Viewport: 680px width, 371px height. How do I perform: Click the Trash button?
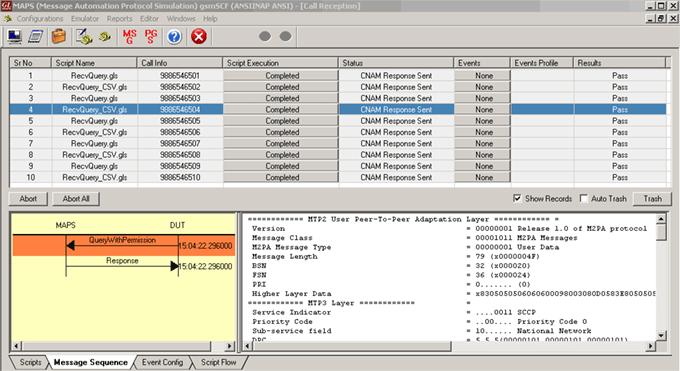pos(652,199)
